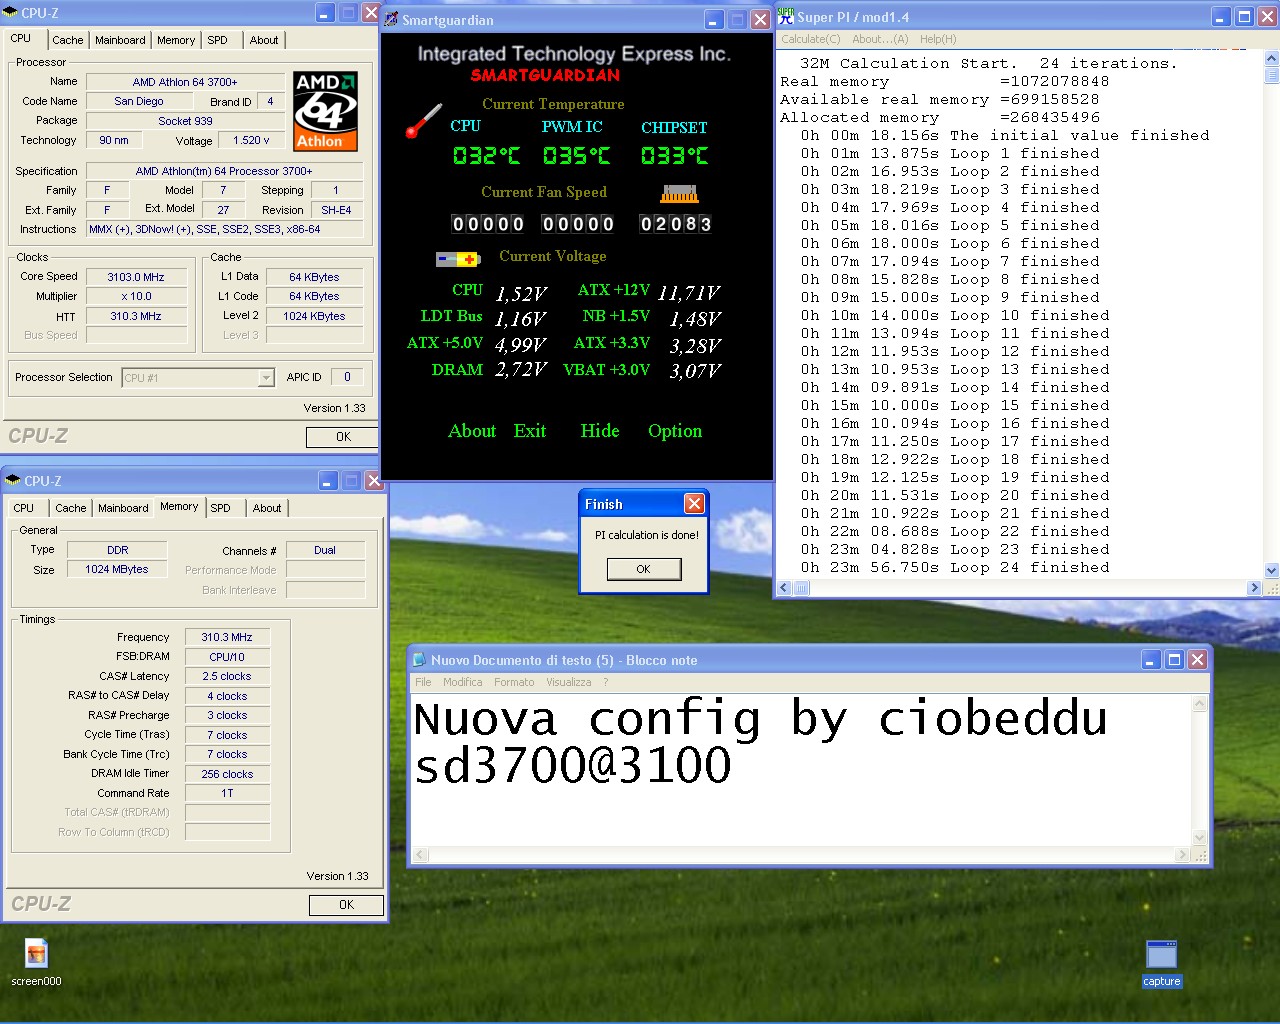Click the Command Rate value 1T

coord(227,793)
